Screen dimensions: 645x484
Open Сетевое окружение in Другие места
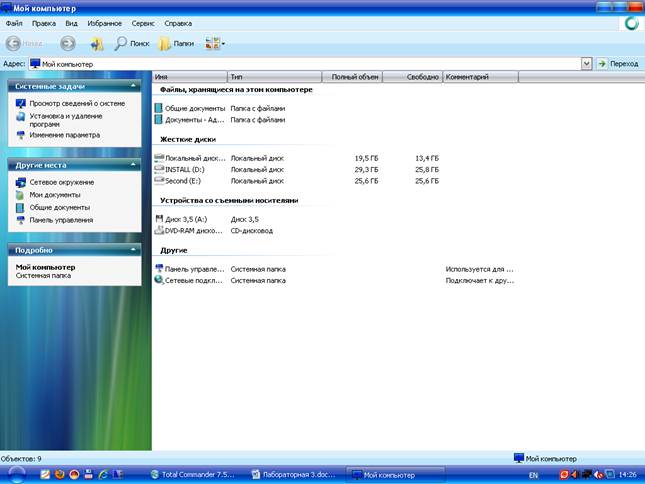point(62,182)
